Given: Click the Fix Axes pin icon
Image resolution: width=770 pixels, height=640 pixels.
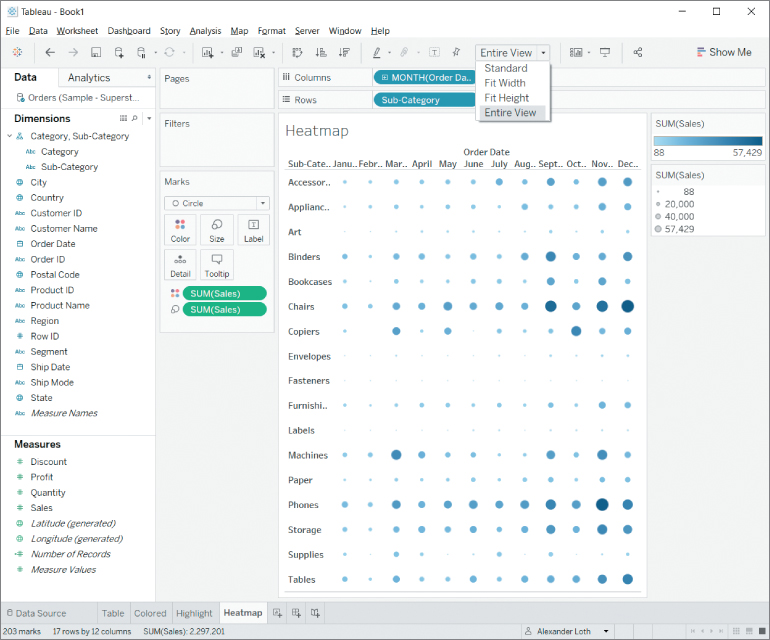Looking at the screenshot, I should (457, 52).
